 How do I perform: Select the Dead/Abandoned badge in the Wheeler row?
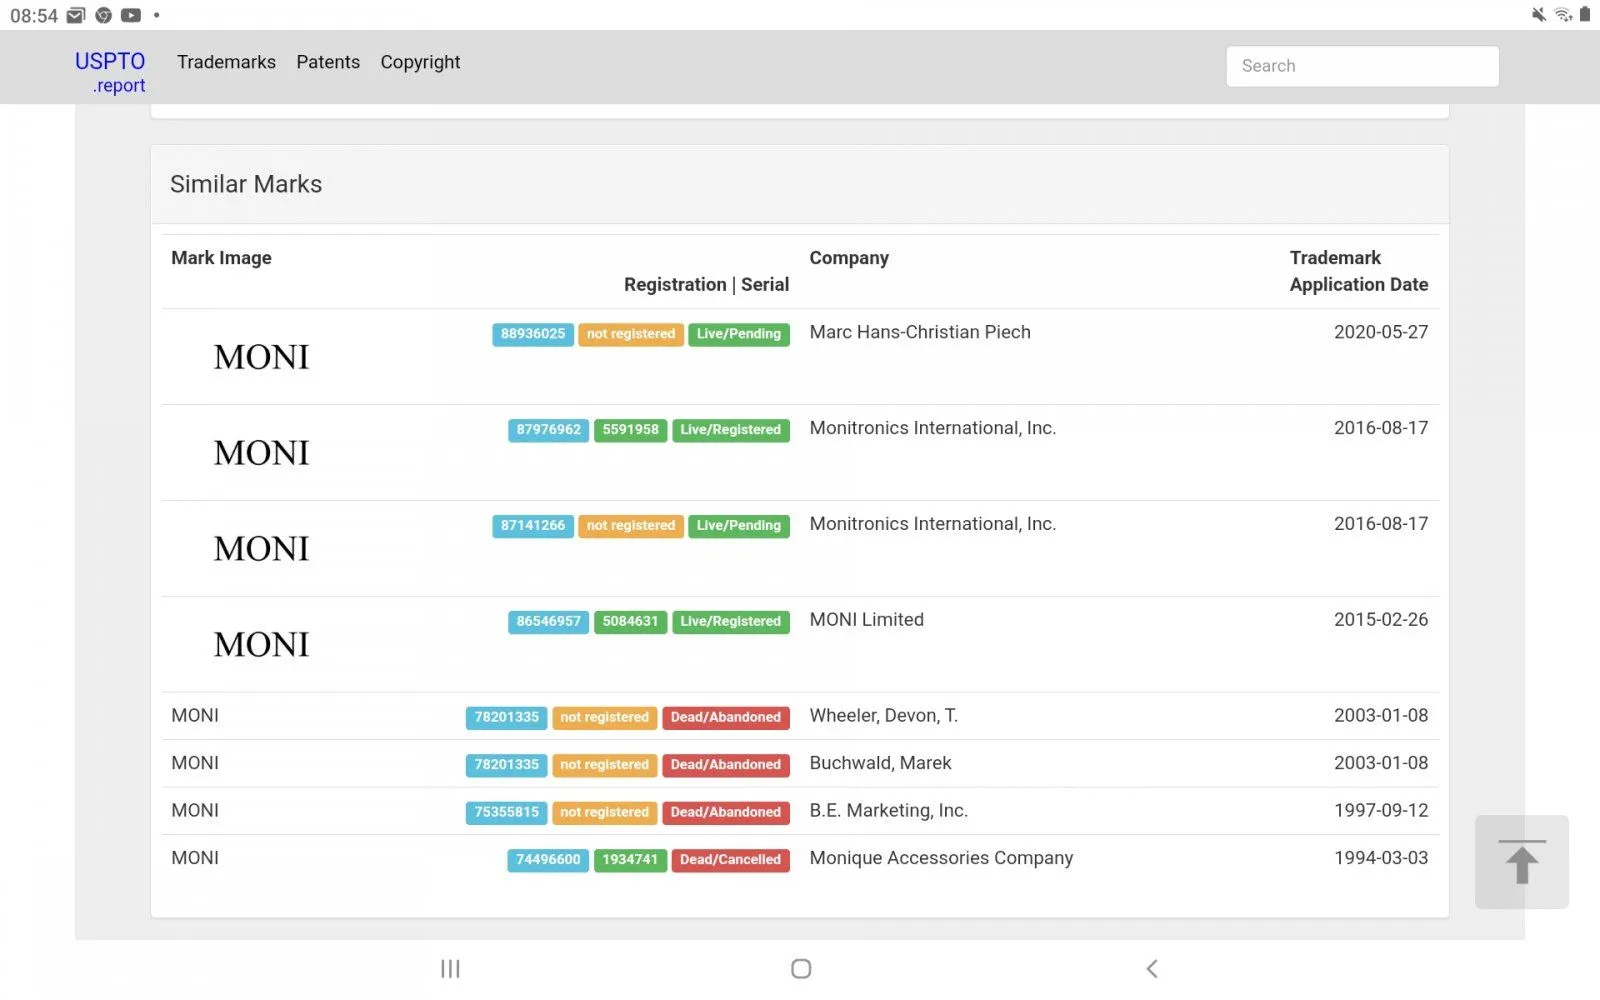point(726,717)
